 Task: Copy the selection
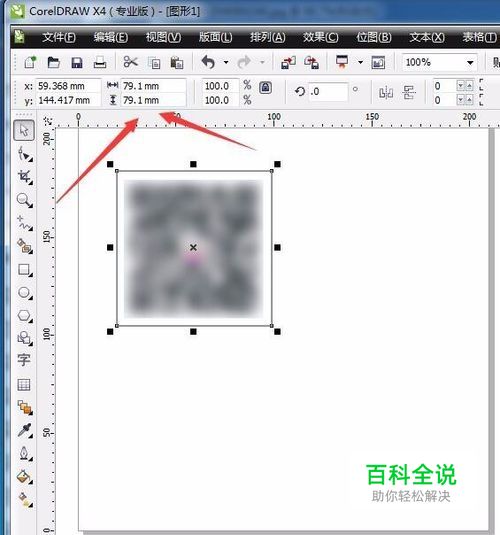155,63
